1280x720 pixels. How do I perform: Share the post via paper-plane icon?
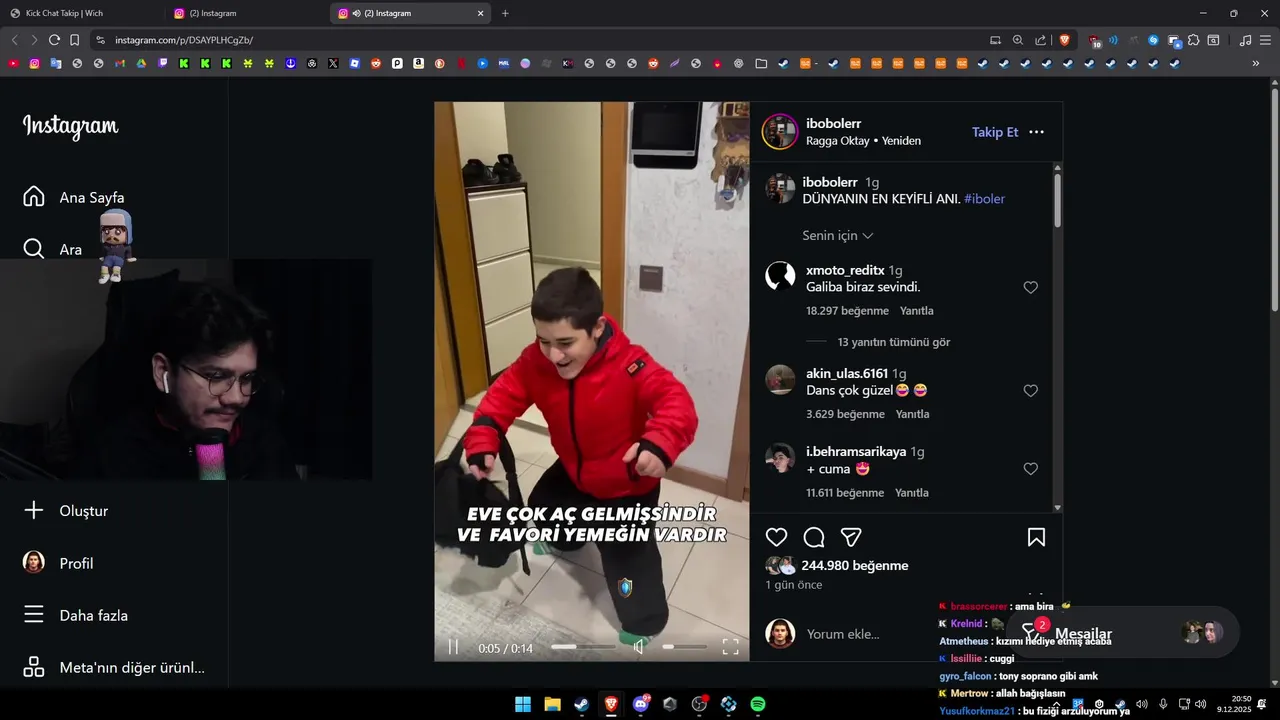(x=851, y=537)
